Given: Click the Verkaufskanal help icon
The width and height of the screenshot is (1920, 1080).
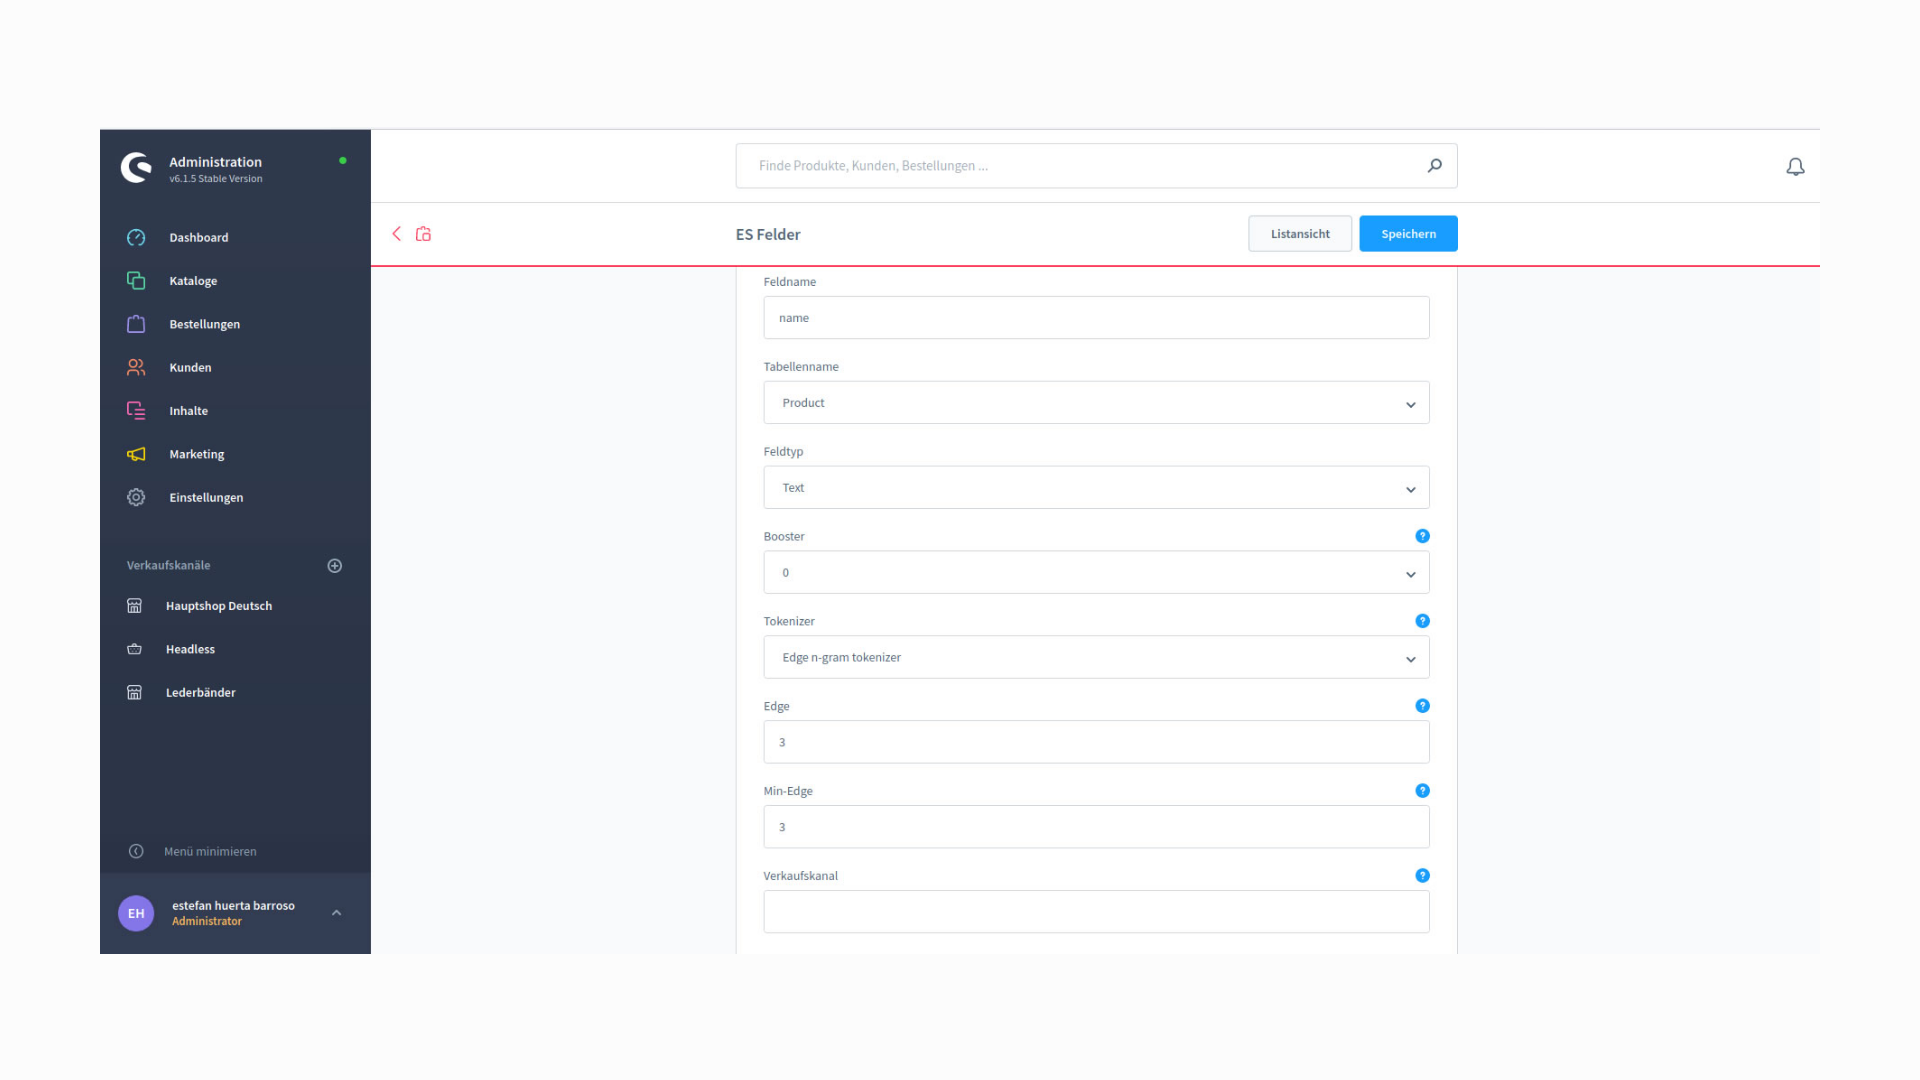Looking at the screenshot, I should [1422, 876].
